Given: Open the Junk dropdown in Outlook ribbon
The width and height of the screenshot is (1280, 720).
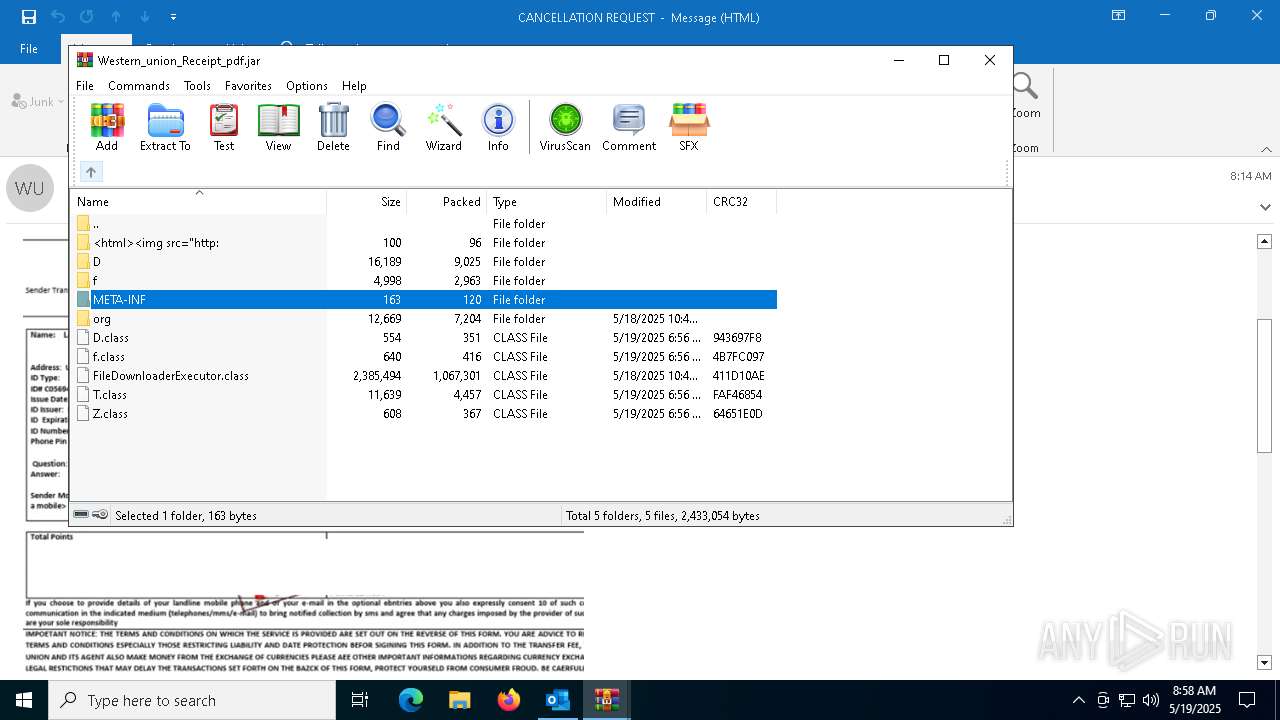Looking at the screenshot, I should coord(38,101).
